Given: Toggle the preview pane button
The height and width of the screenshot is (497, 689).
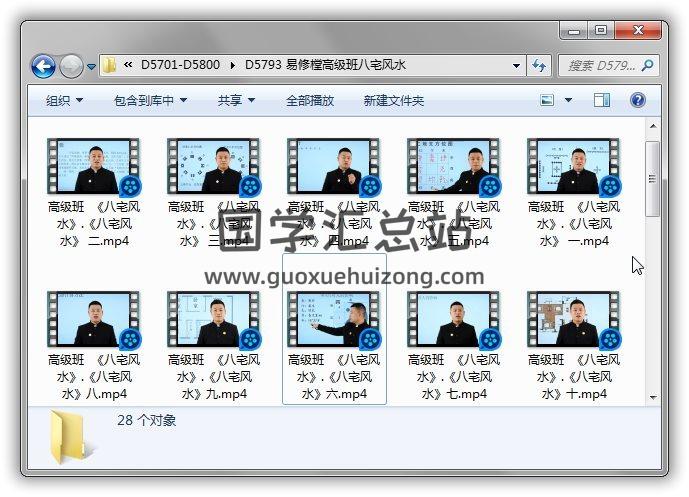Looking at the screenshot, I should (x=602, y=100).
